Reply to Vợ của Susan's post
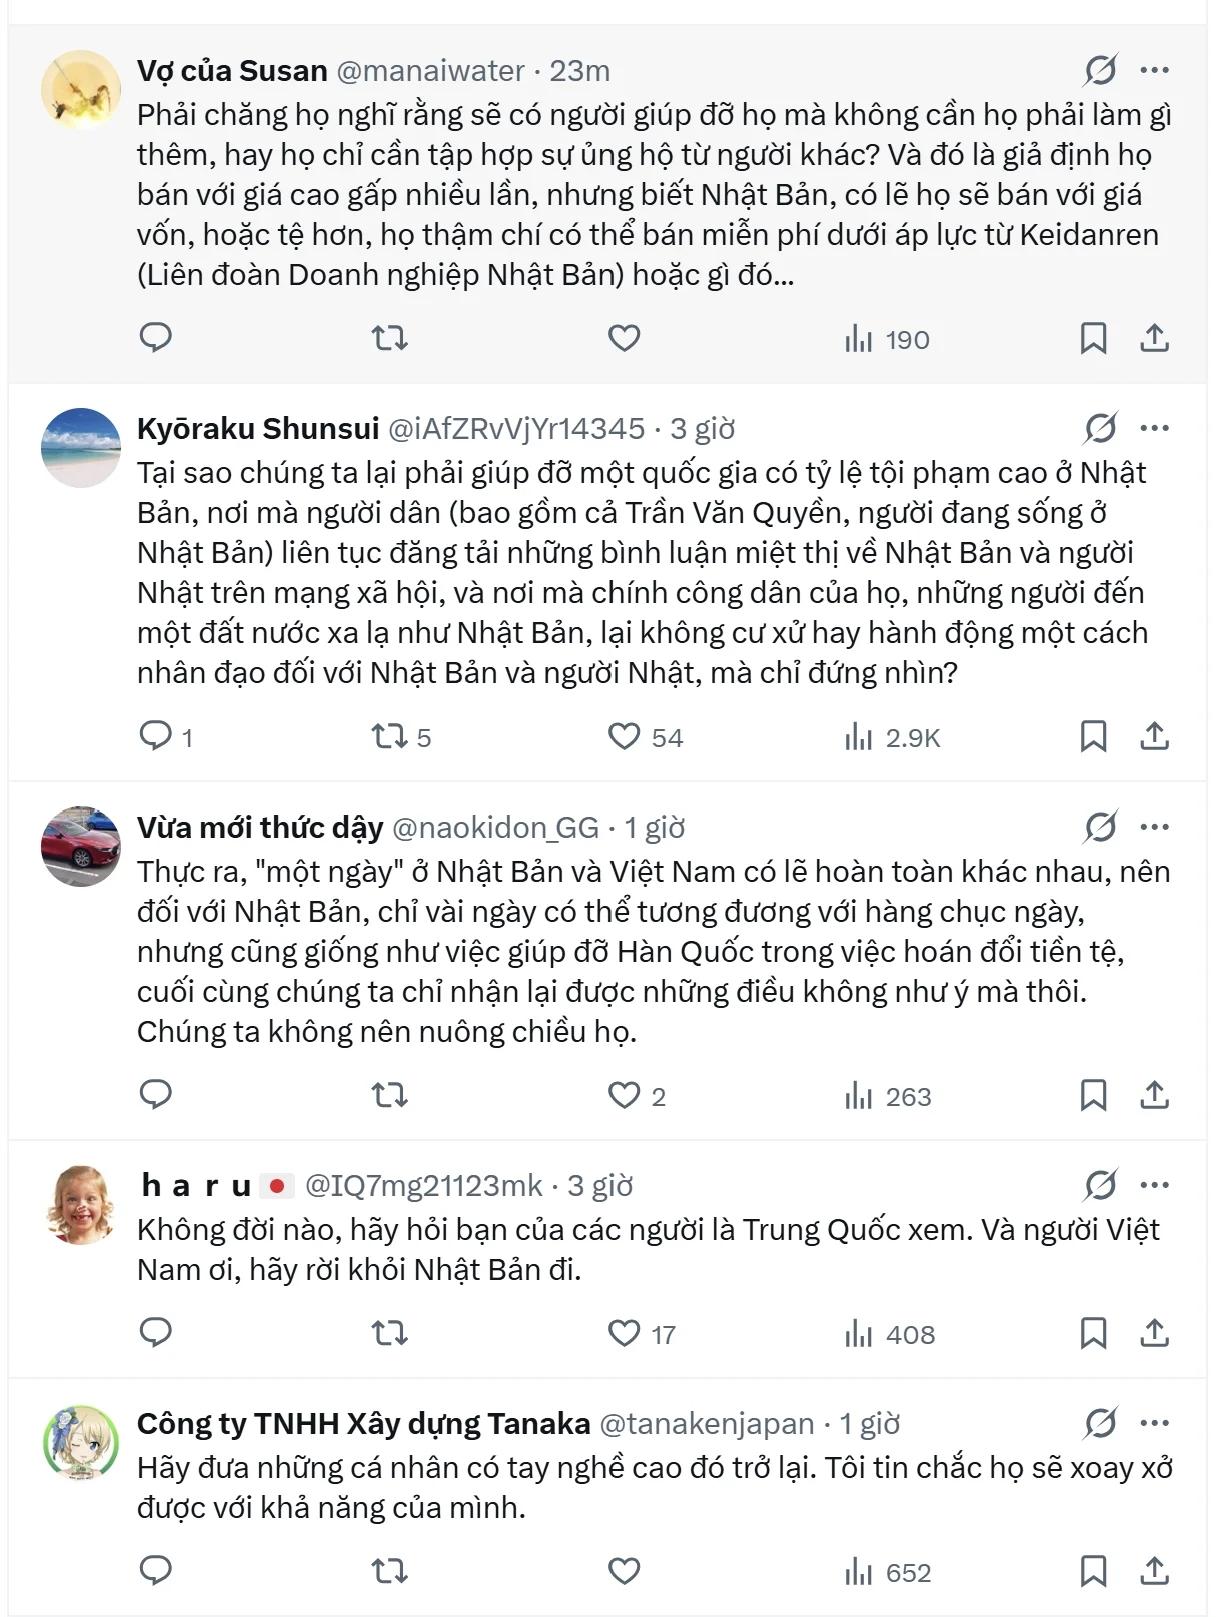 pos(156,338)
